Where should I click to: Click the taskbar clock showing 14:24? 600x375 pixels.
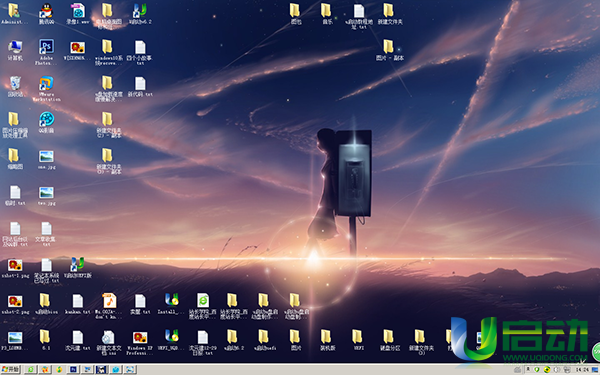(582, 370)
